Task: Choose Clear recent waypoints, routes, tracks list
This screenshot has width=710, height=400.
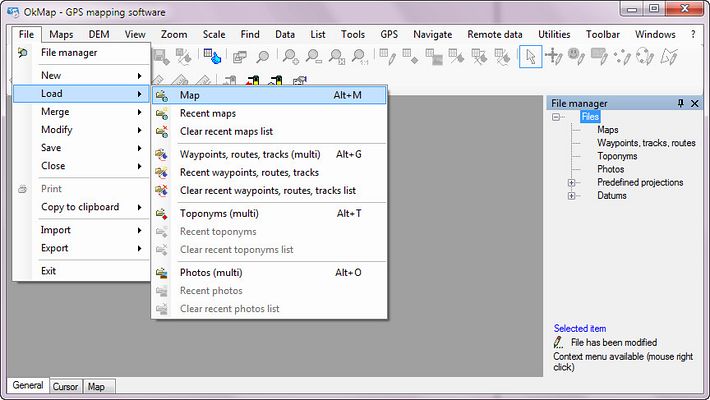Action: [269, 191]
